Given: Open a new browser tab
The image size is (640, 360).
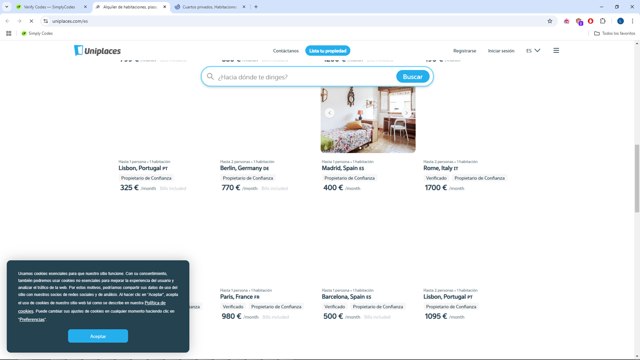Looking at the screenshot, I should pos(256,7).
